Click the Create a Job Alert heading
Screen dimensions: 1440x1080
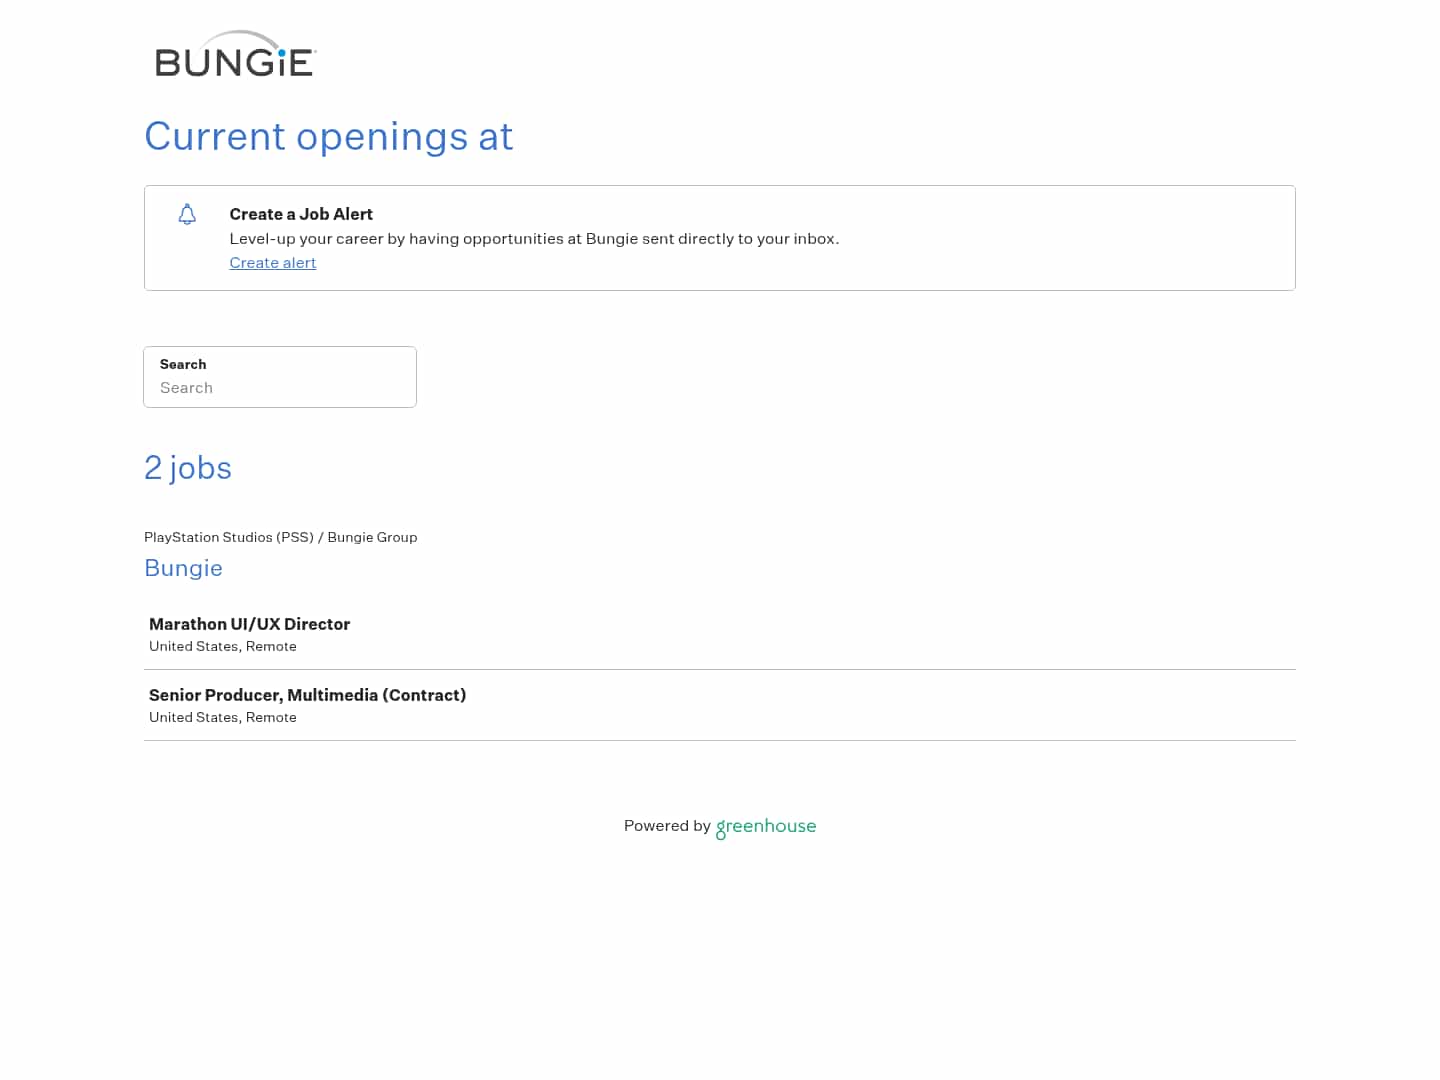(301, 214)
